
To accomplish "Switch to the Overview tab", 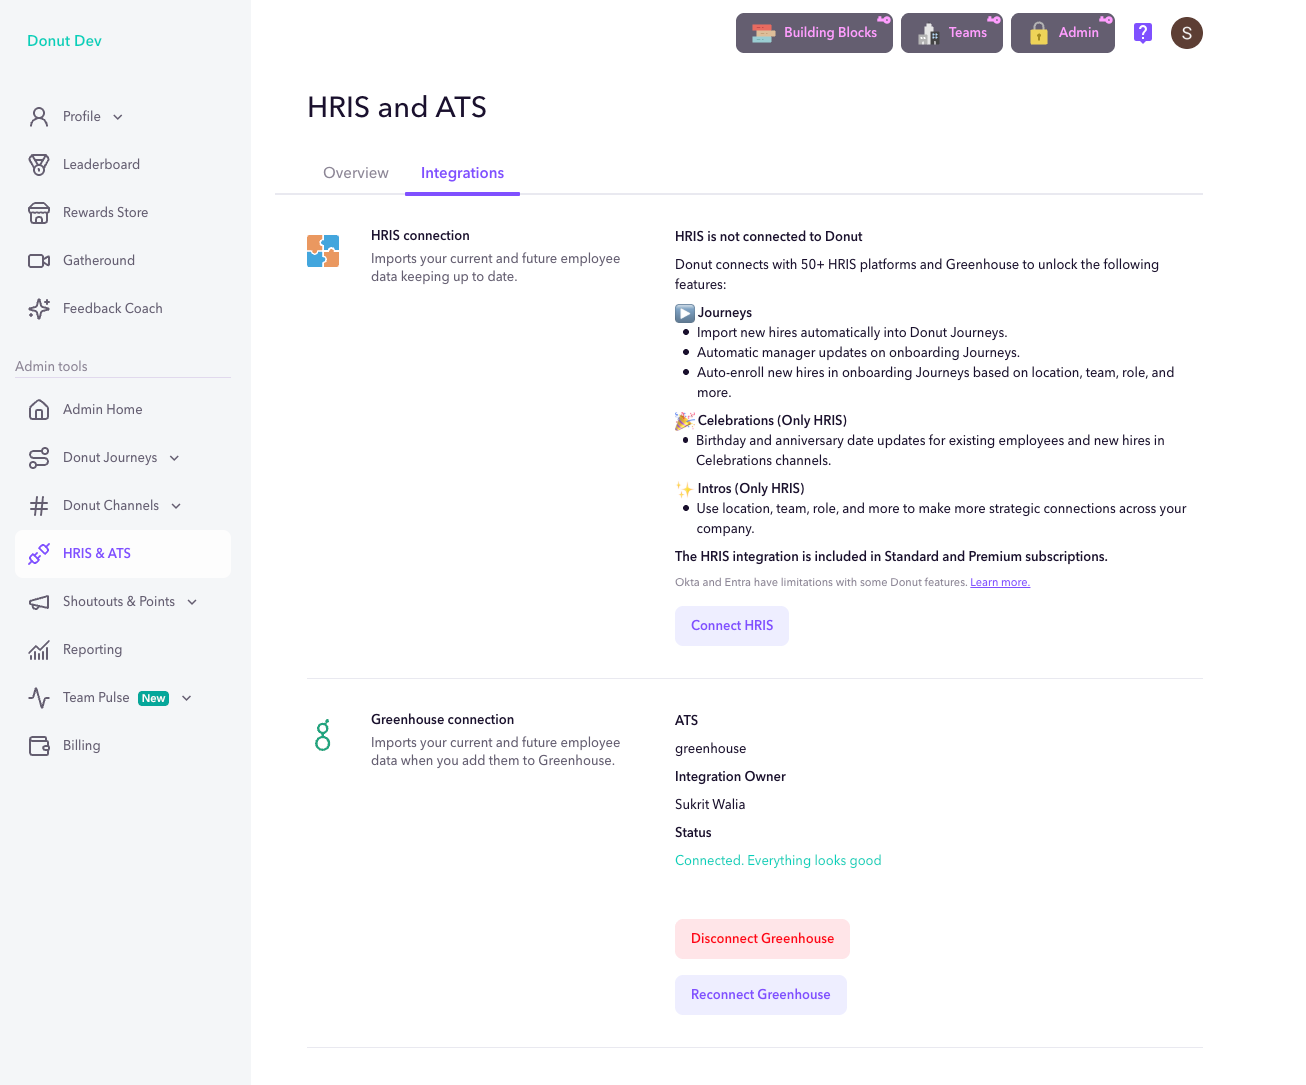I will pyautogui.click(x=356, y=173).
